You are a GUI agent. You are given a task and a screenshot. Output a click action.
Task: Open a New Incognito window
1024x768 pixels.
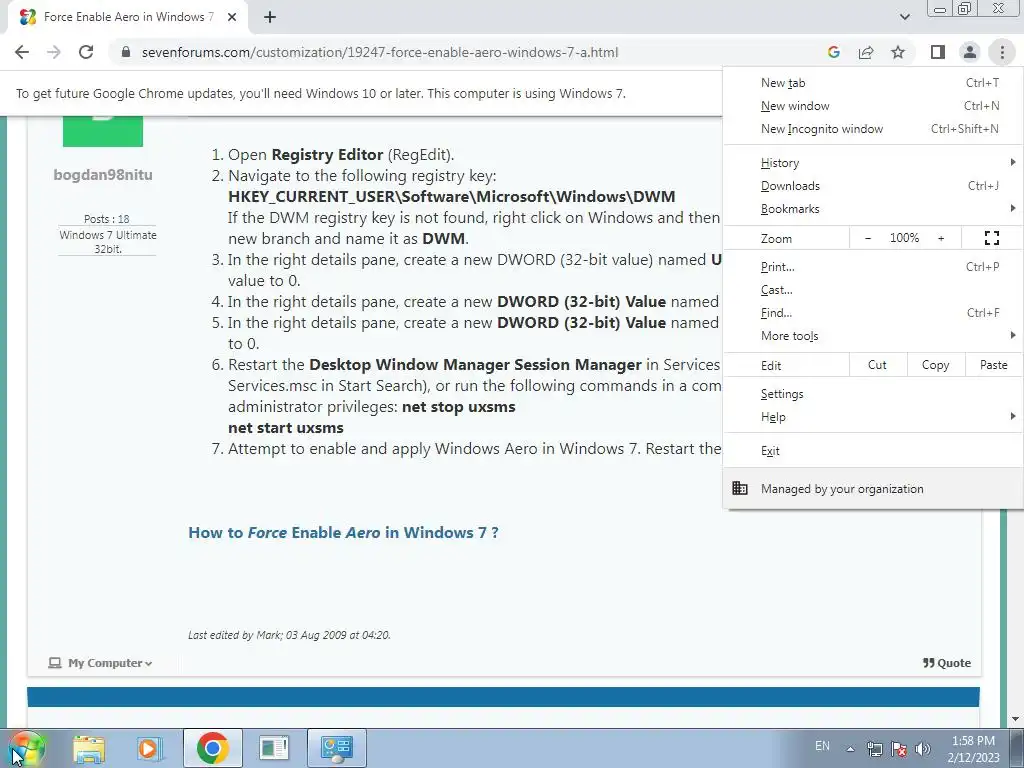click(x=873, y=129)
